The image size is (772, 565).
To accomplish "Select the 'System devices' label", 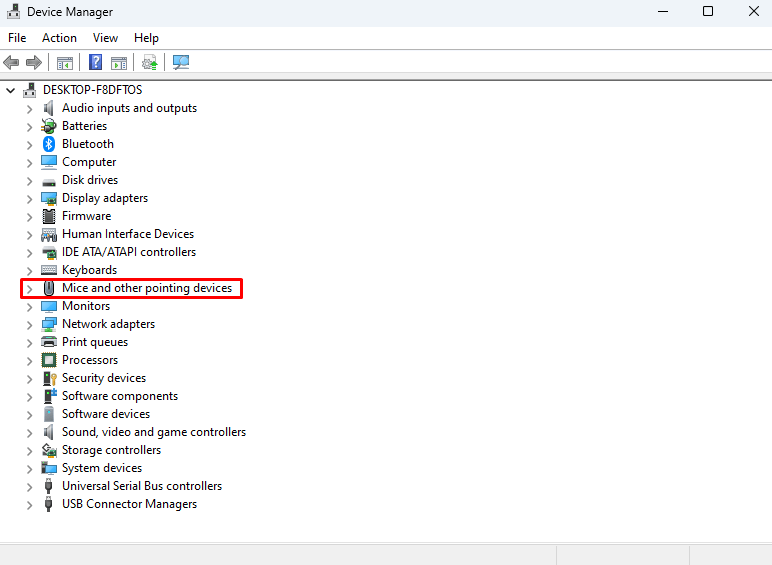I will 102,468.
